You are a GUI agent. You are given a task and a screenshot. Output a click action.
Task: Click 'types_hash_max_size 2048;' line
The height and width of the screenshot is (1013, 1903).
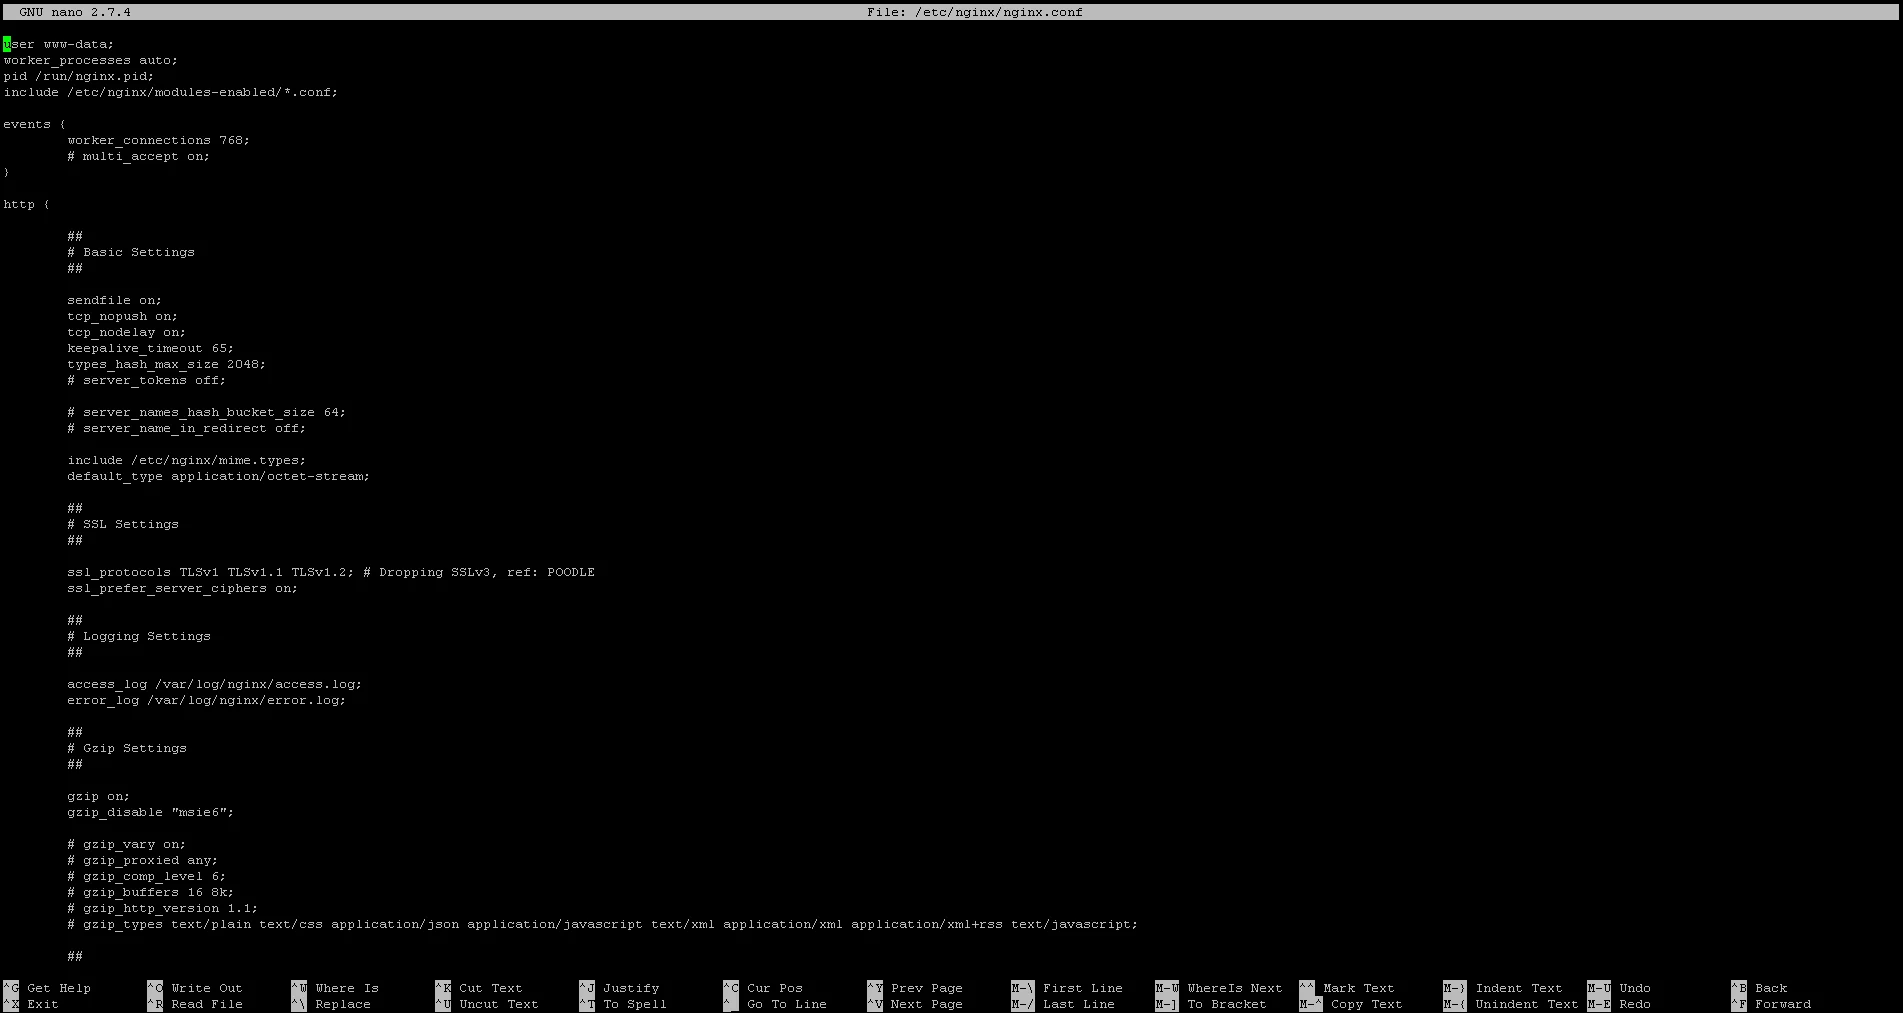pos(167,364)
